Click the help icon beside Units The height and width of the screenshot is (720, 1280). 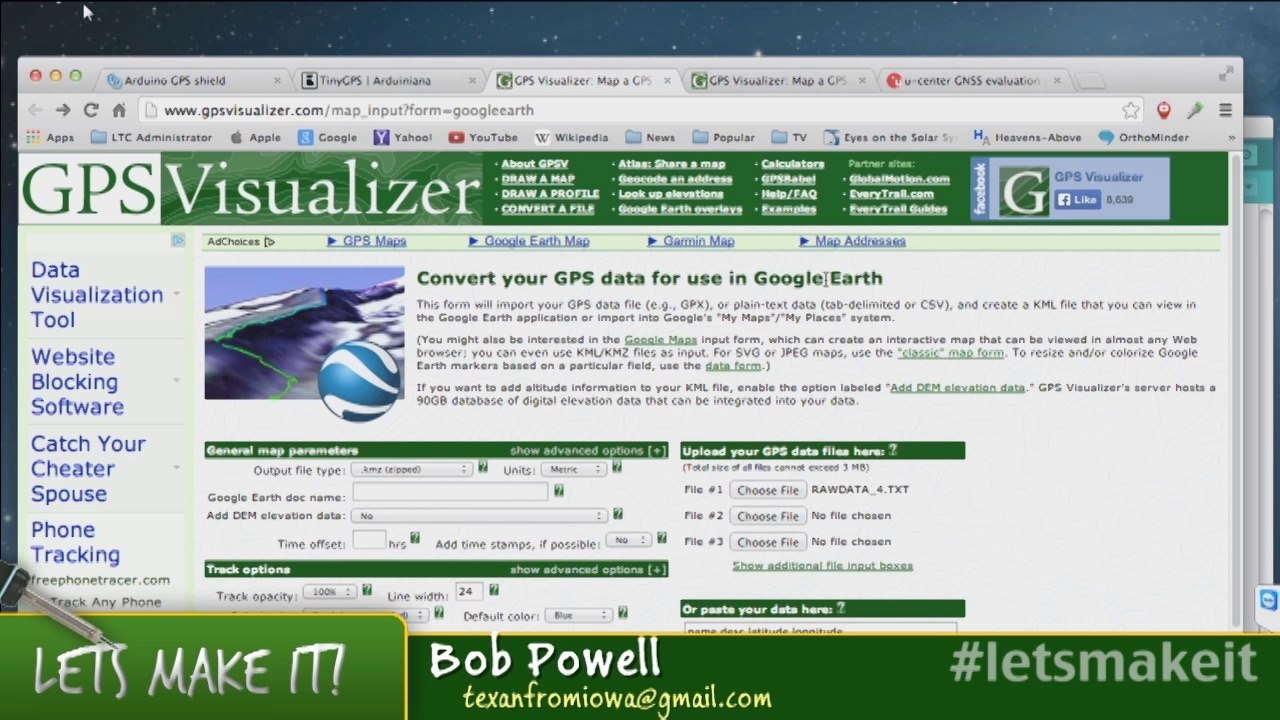pos(617,468)
